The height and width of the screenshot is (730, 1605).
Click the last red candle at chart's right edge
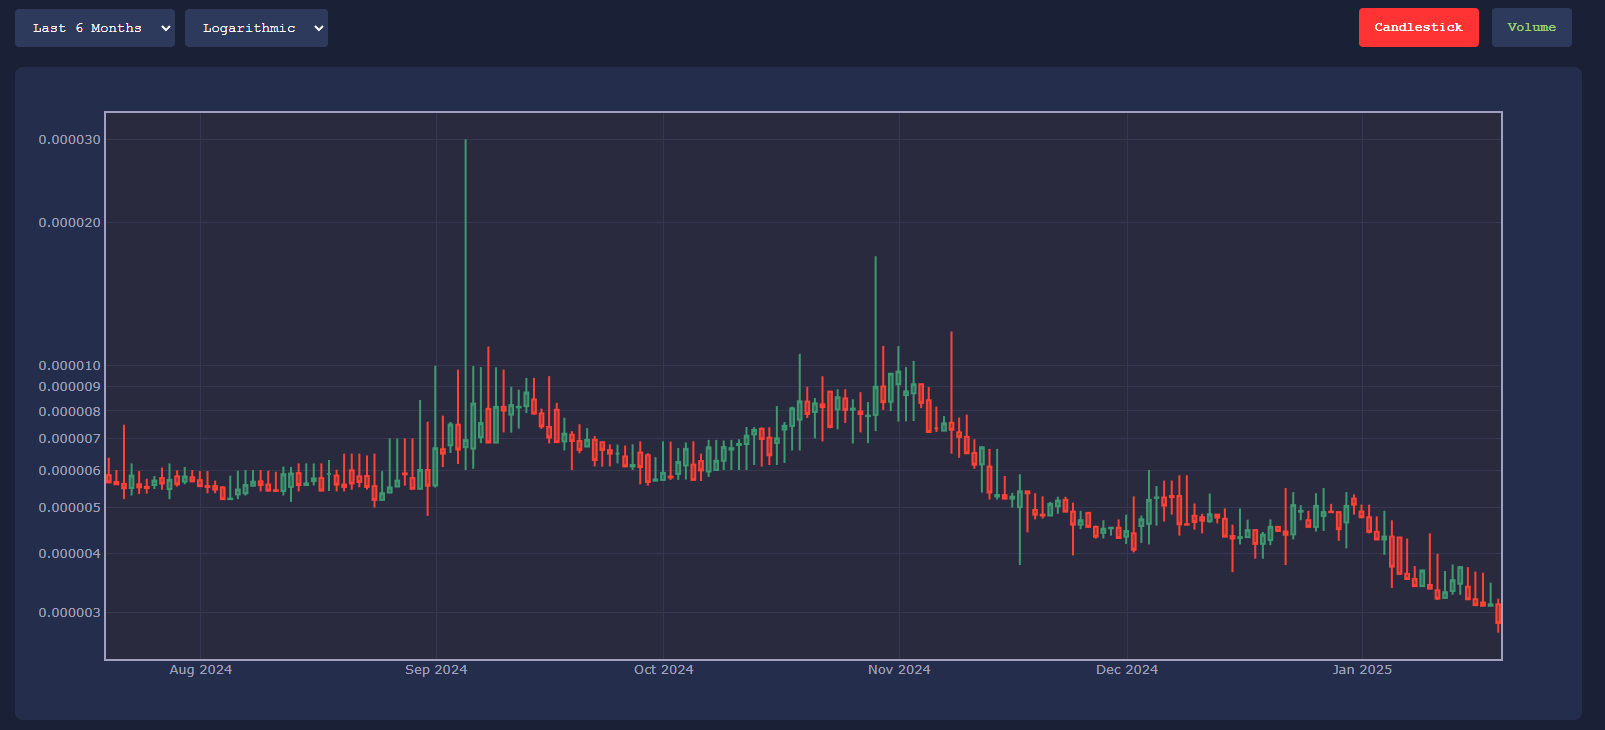[1498, 613]
